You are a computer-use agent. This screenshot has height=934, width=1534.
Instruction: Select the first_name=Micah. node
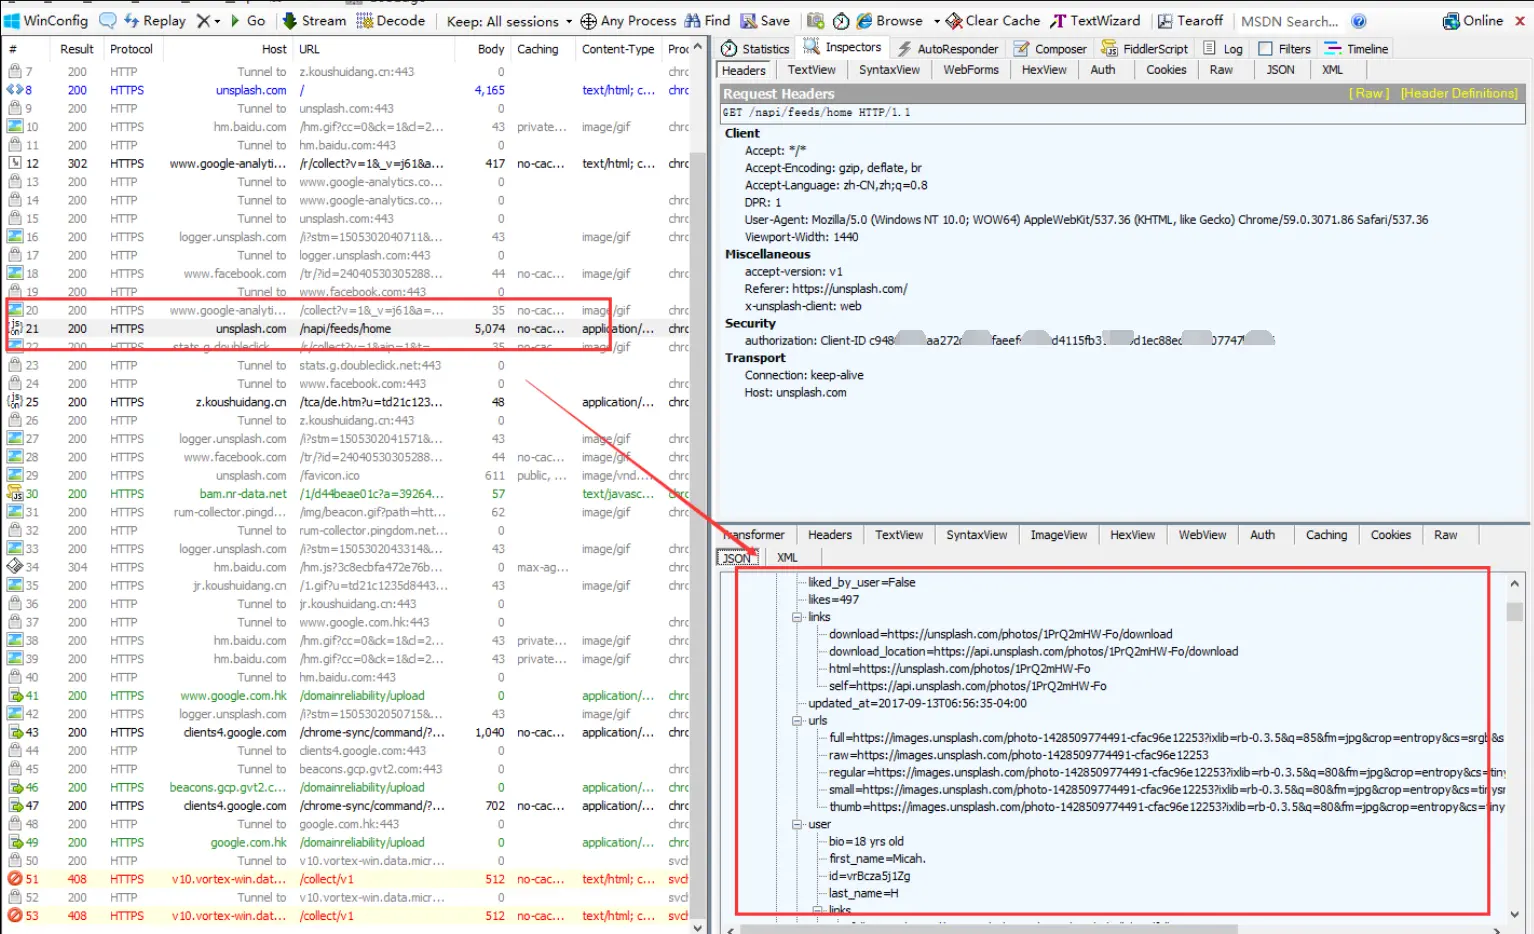877,859
